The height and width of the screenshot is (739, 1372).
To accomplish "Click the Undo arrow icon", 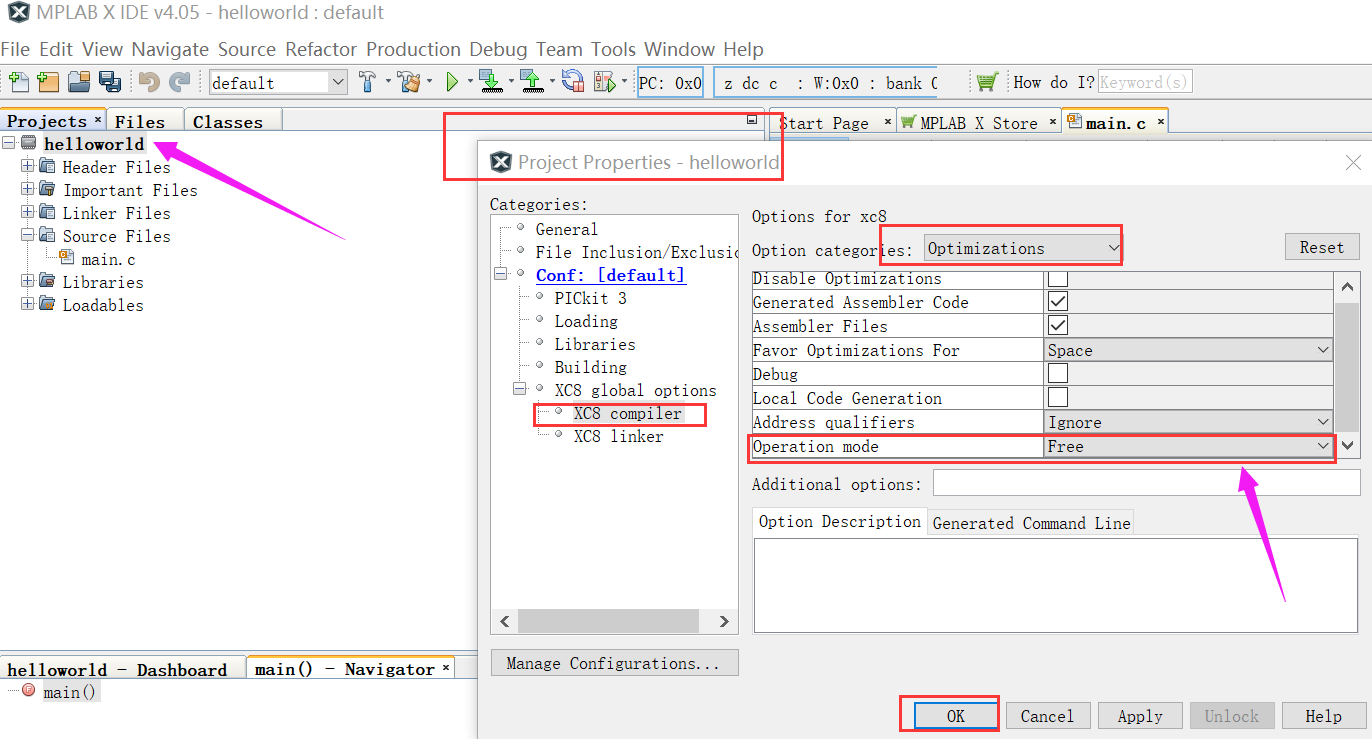I will click(149, 82).
